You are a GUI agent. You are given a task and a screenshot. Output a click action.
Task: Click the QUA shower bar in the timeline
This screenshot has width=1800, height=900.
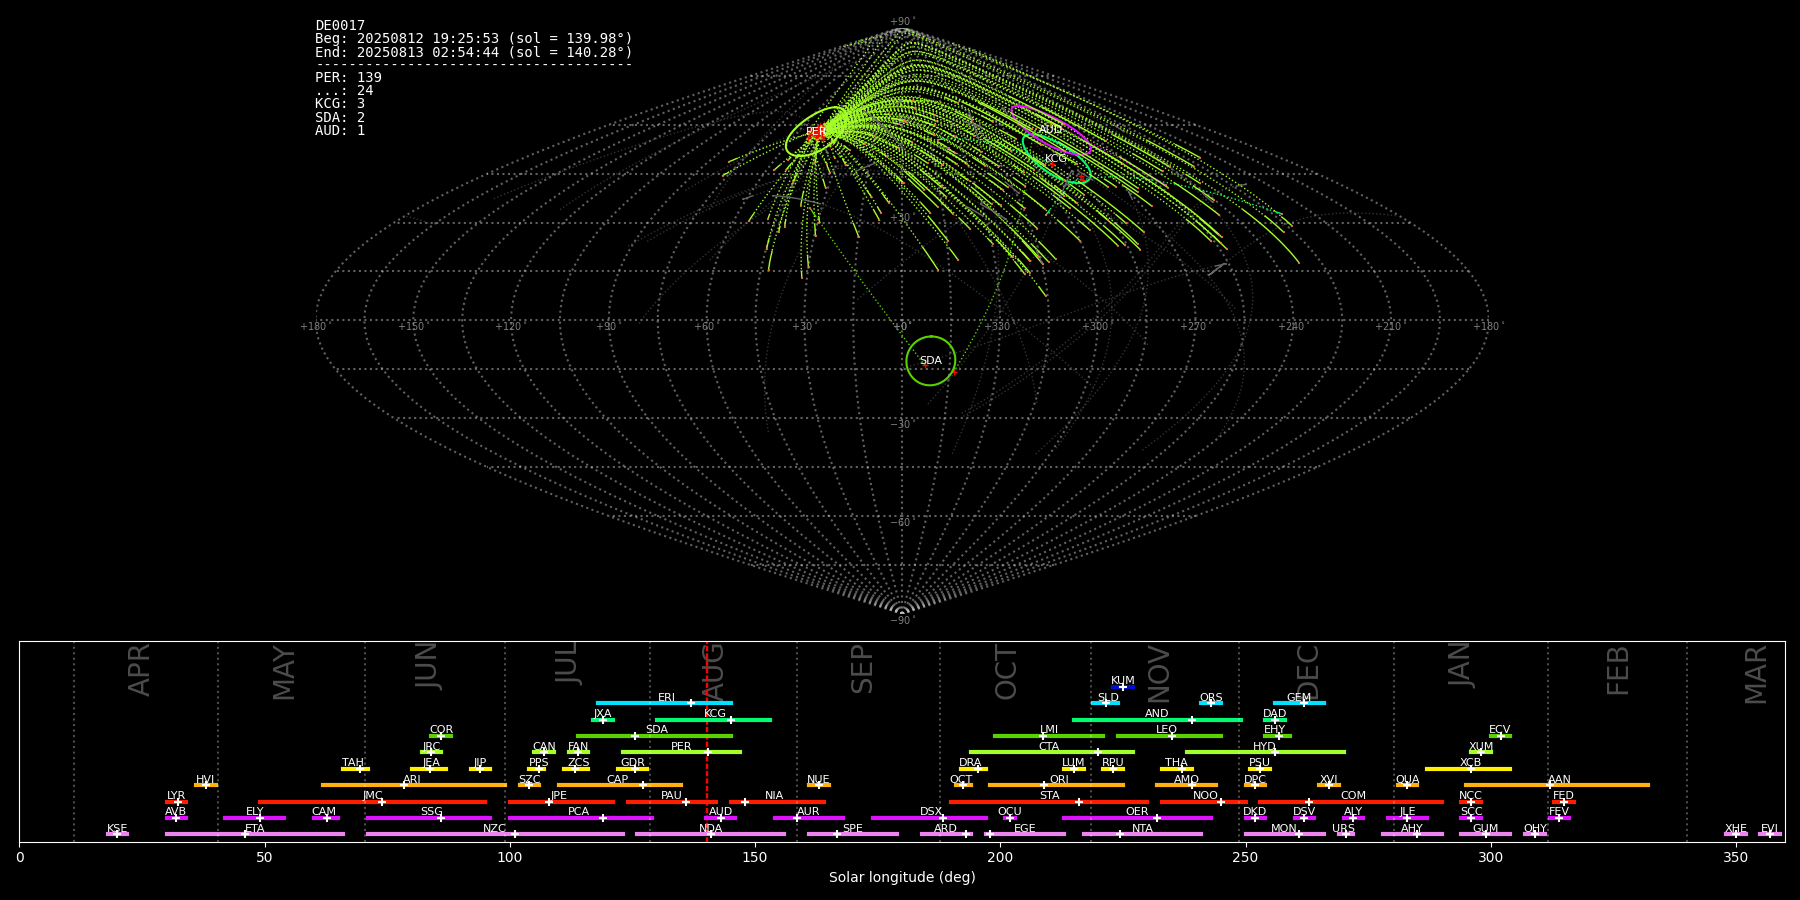[1407, 785]
